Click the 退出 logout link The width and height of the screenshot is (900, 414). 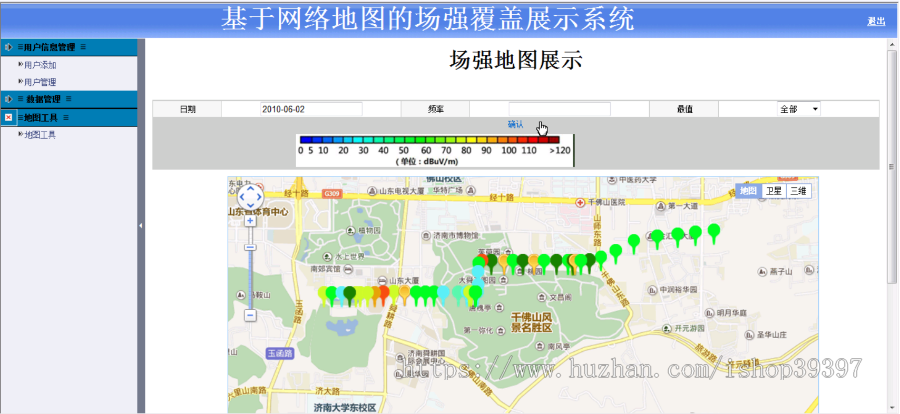click(x=876, y=21)
